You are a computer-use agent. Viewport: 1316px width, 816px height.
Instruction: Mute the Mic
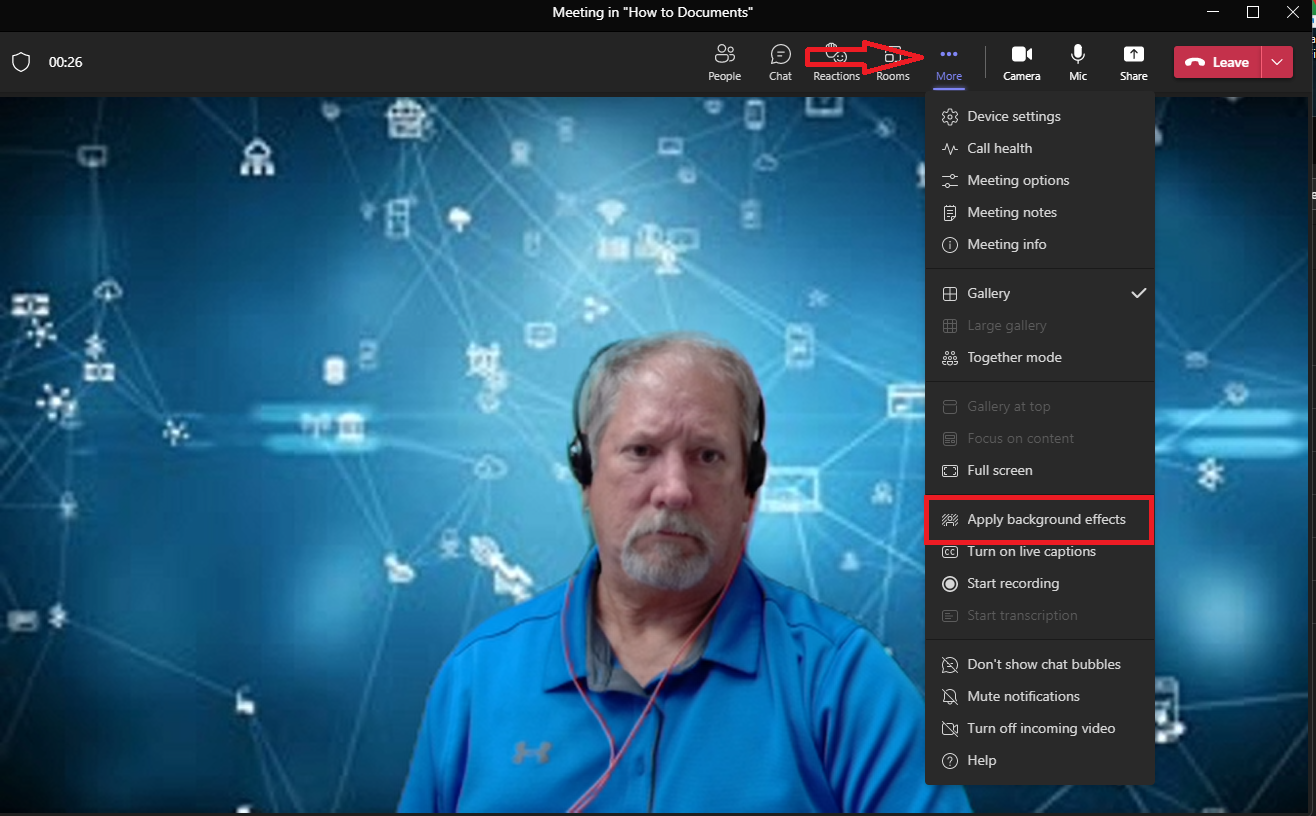(x=1078, y=62)
